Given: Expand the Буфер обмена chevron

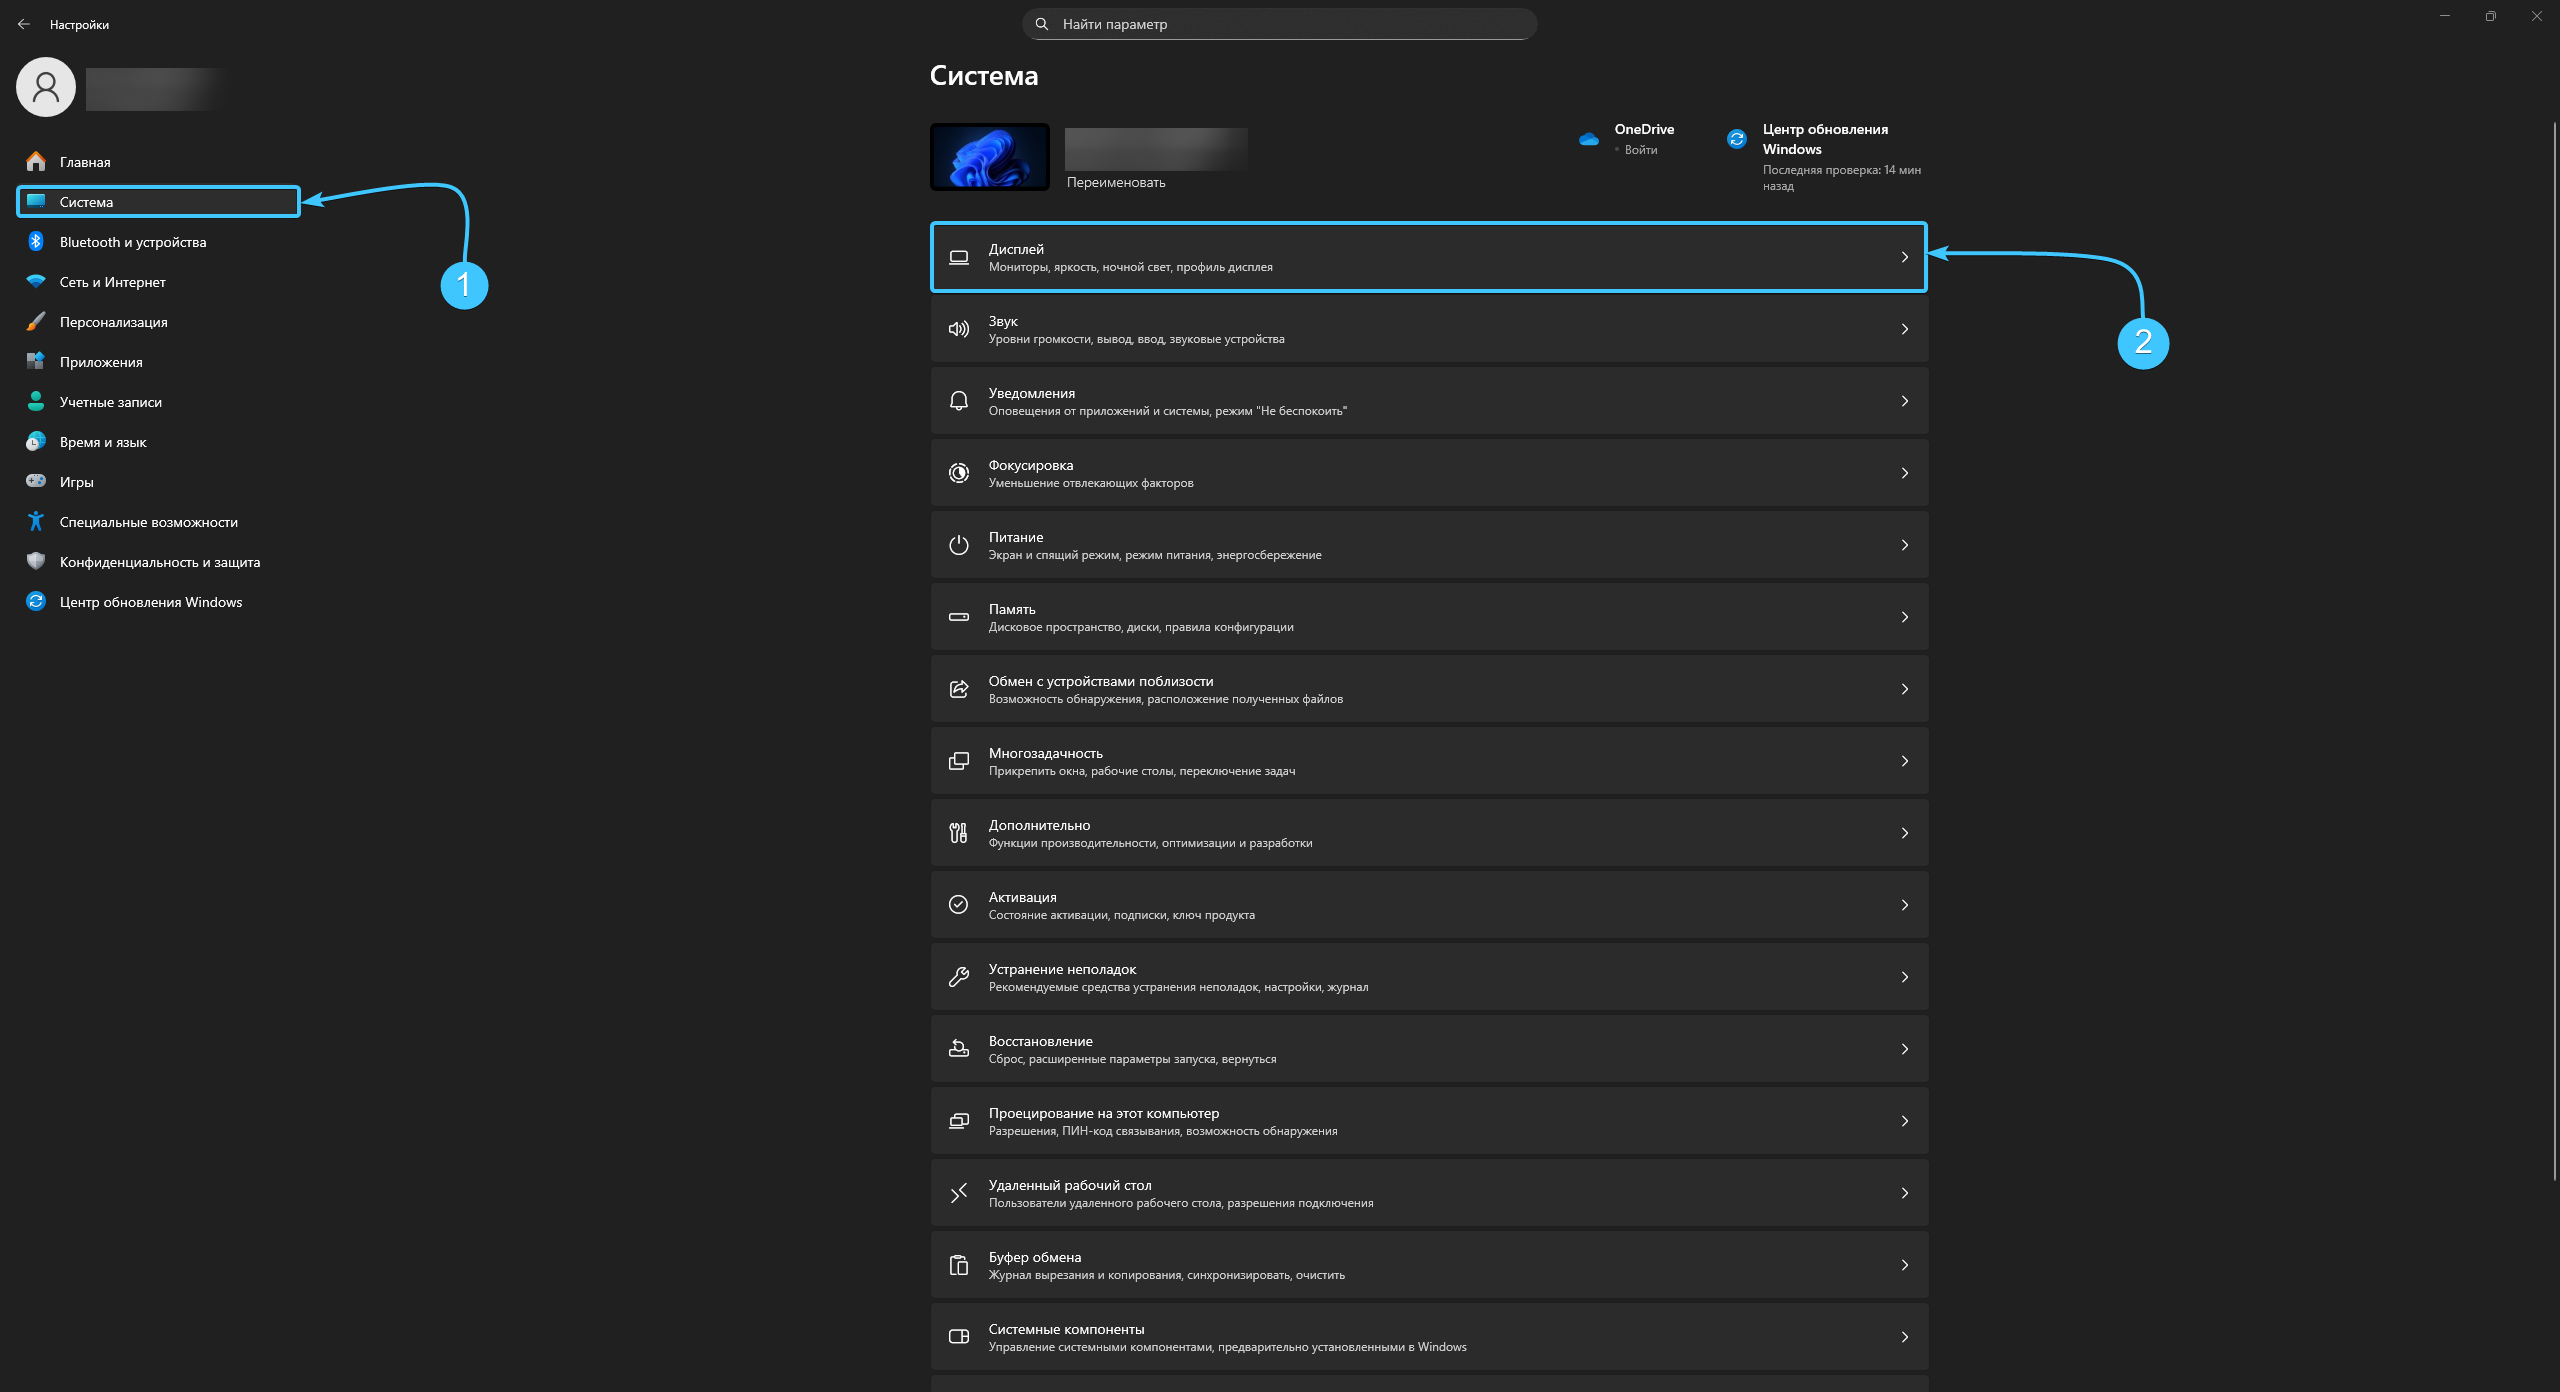Looking at the screenshot, I should (1904, 1265).
